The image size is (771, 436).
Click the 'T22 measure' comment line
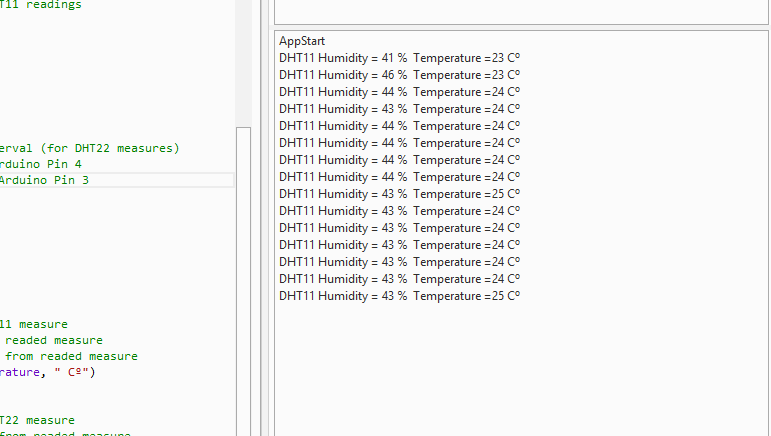pyautogui.click(x=37, y=420)
